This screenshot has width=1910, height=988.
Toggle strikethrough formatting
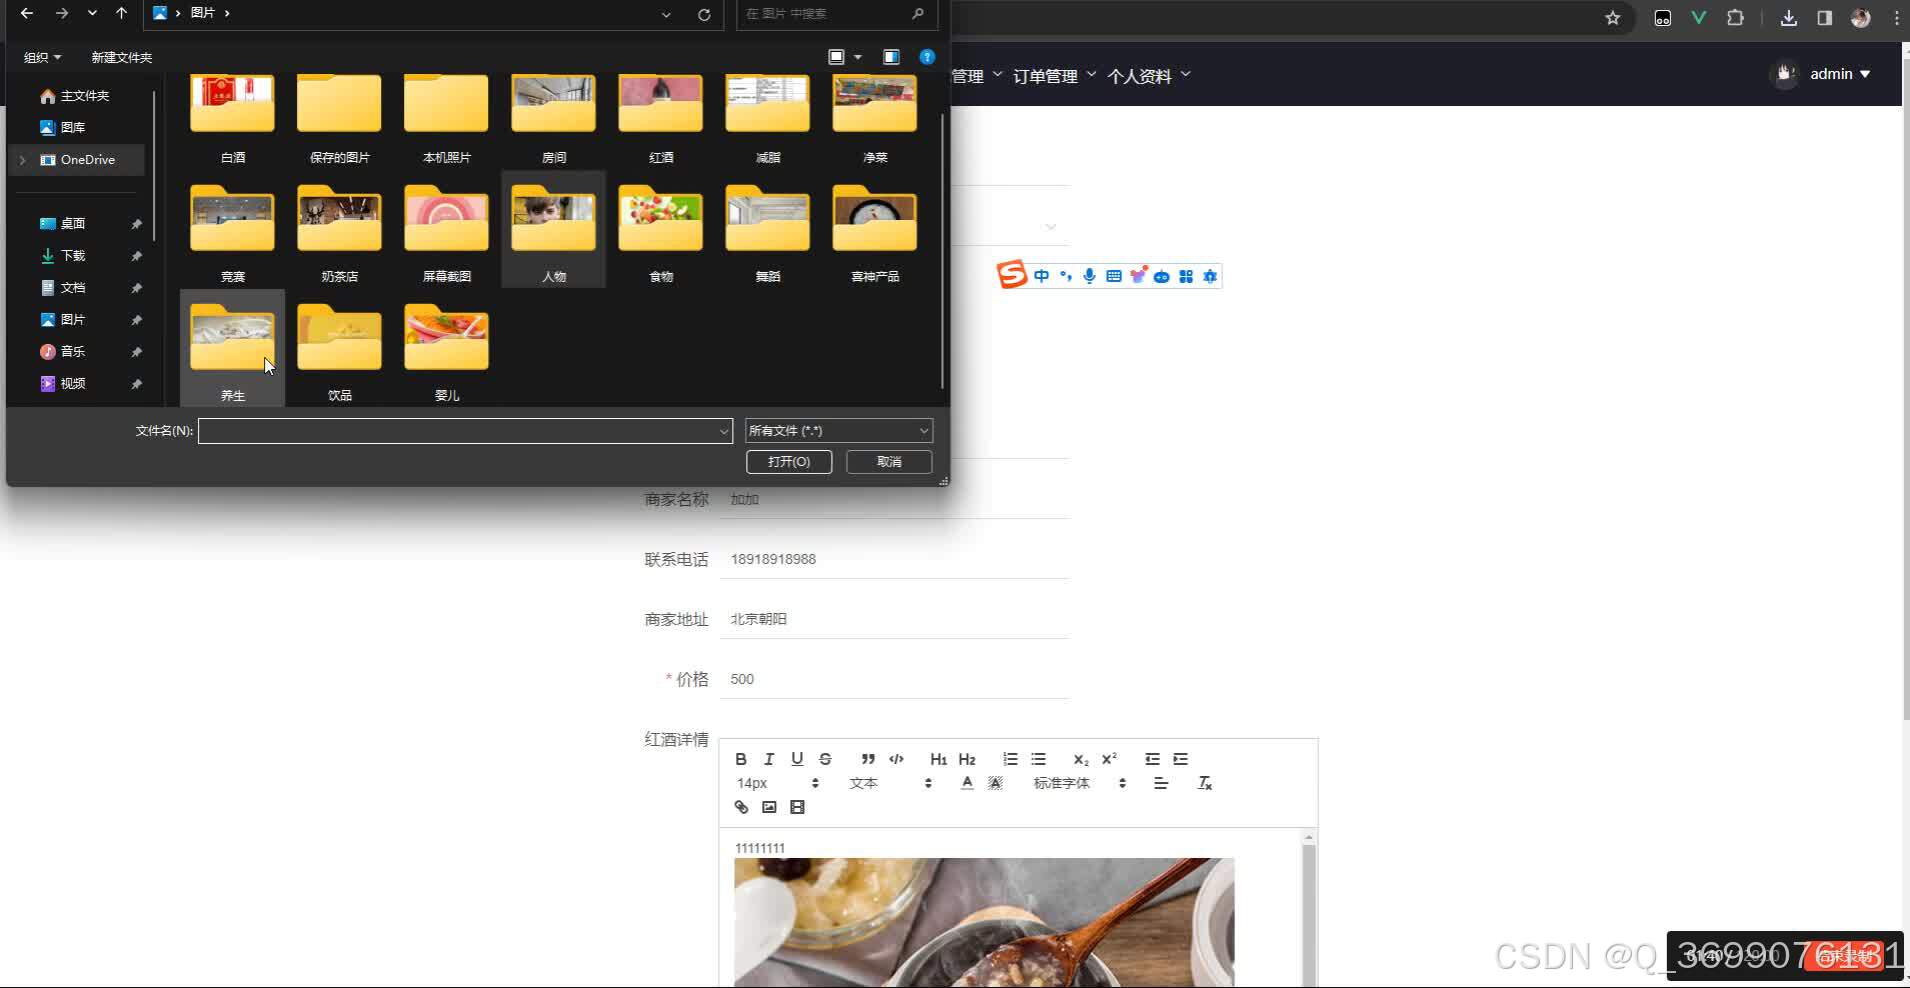825,758
